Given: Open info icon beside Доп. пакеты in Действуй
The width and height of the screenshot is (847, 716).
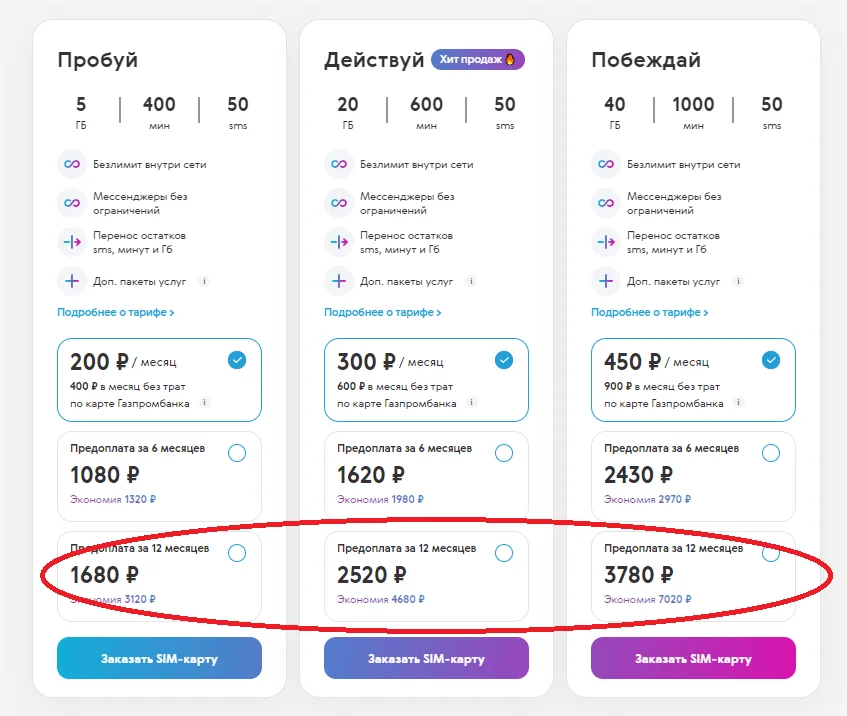Looking at the screenshot, I should point(471,281).
